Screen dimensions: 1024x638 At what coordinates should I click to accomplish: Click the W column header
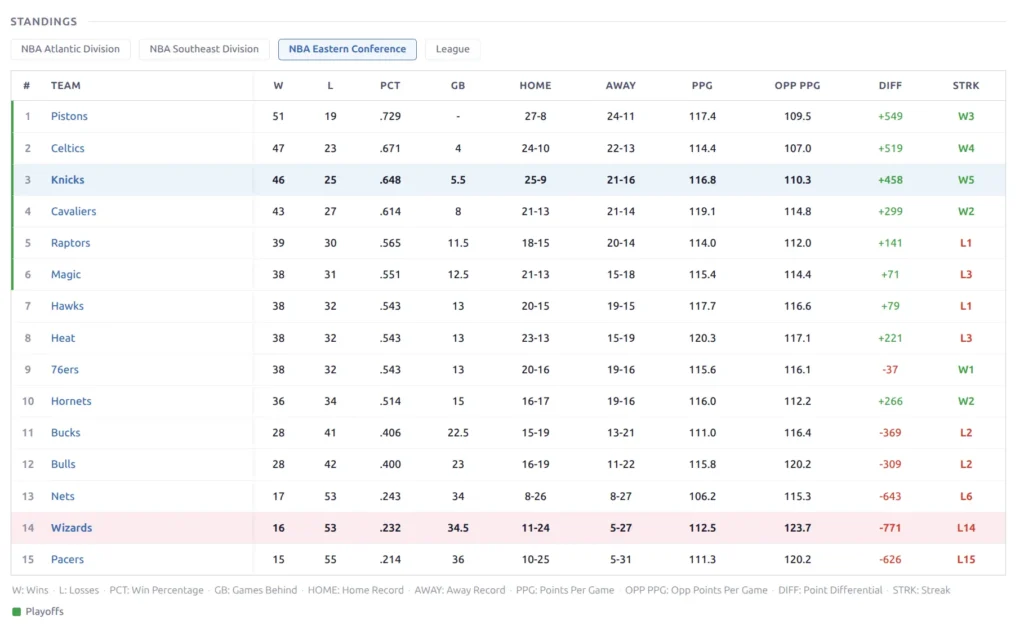pyautogui.click(x=278, y=86)
